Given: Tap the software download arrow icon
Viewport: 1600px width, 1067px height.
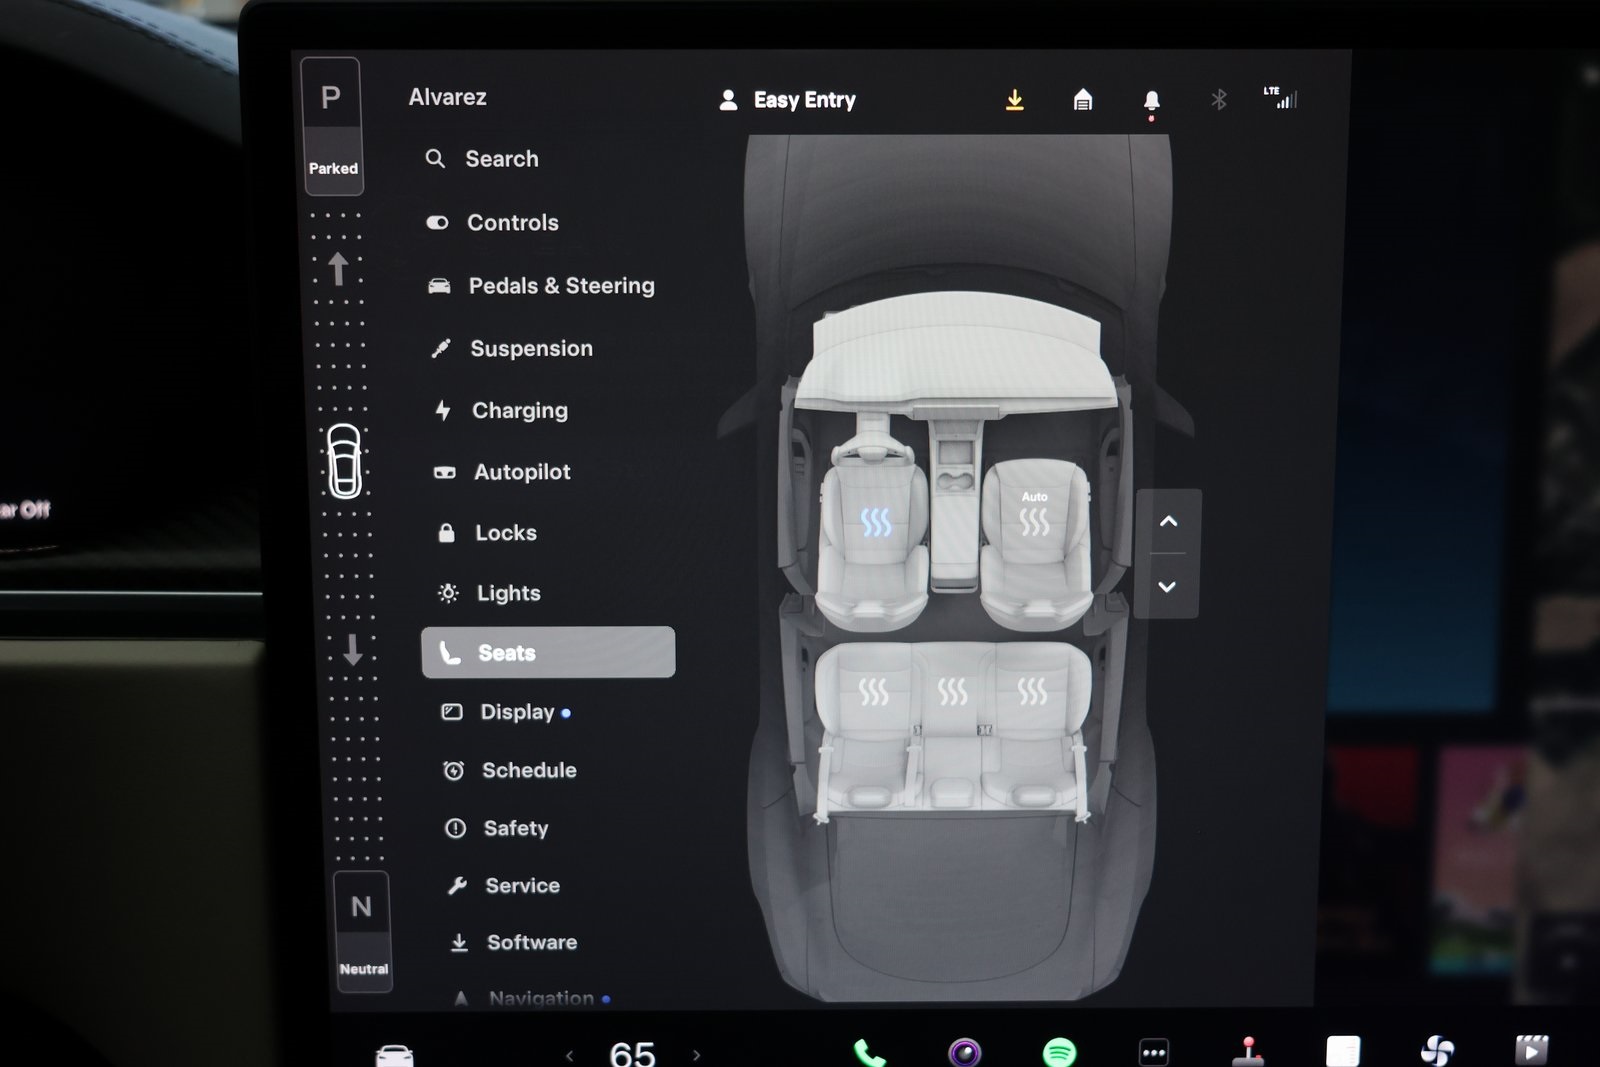Looking at the screenshot, I should (1015, 100).
